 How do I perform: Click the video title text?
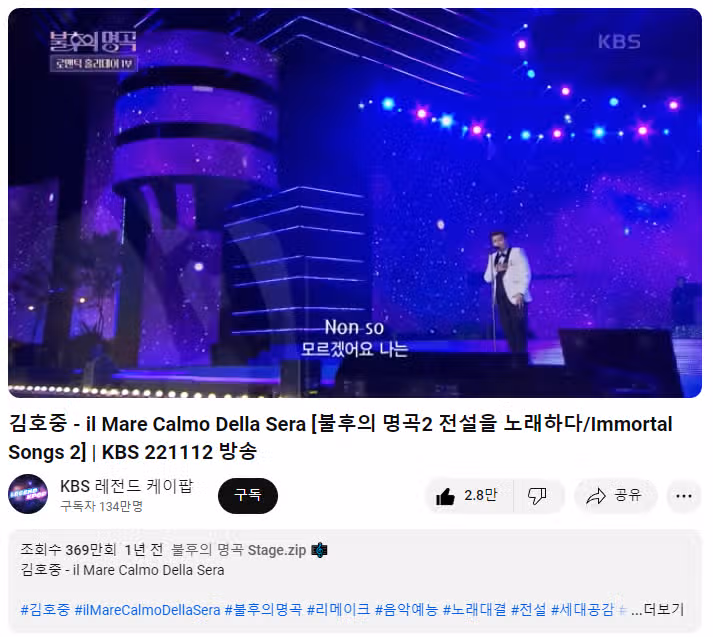click(x=340, y=438)
